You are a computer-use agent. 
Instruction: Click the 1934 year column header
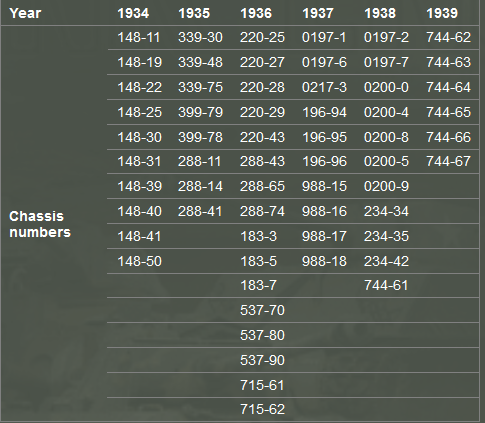point(133,13)
